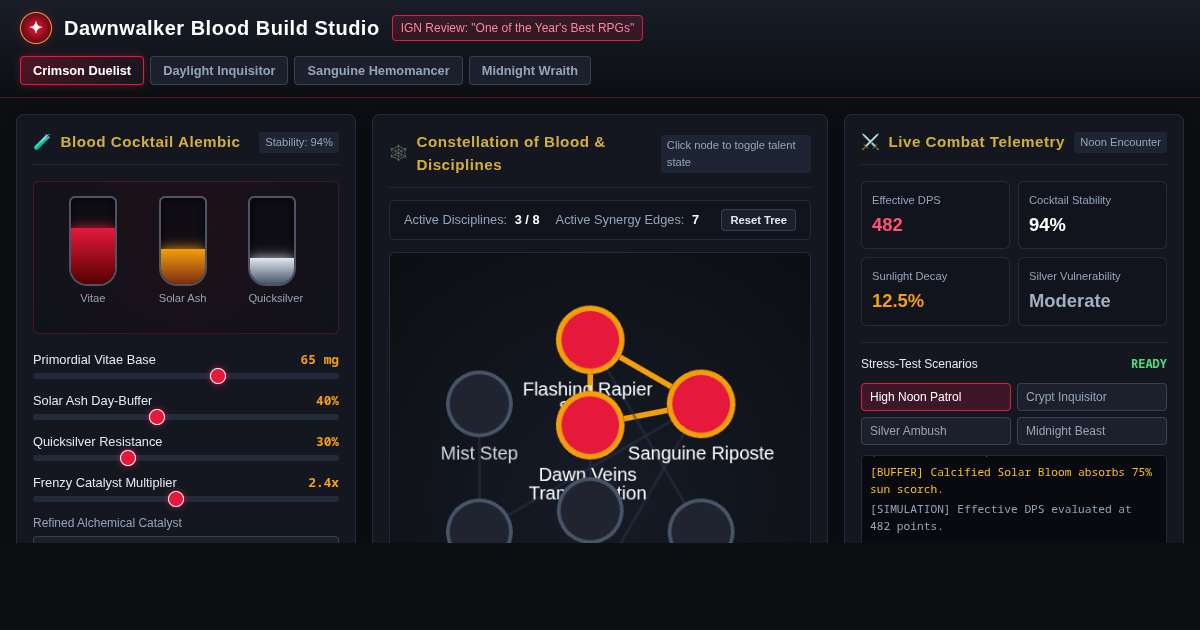The width and height of the screenshot is (1200, 630).
Task: Select the Midnight Beast scenario
Action: tap(1092, 431)
